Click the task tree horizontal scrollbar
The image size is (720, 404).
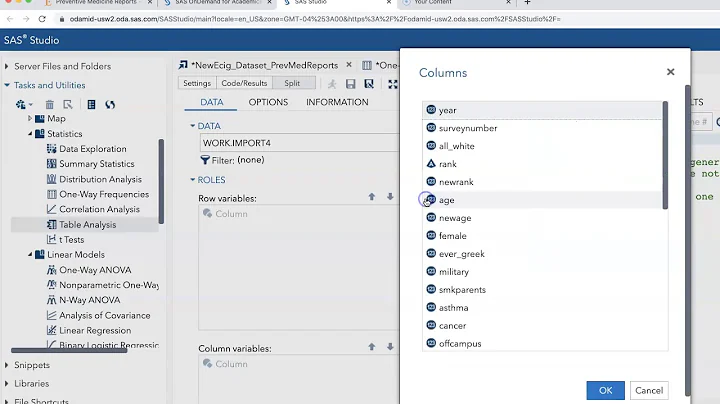click(69, 351)
